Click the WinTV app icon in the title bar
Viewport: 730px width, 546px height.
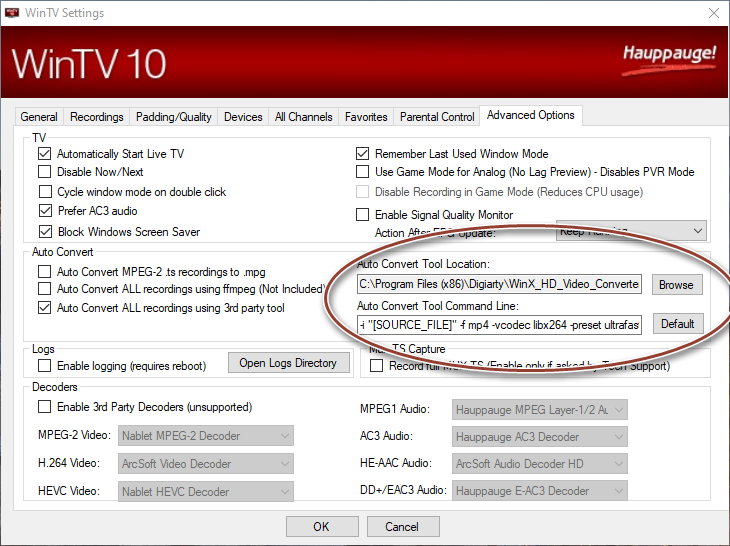coord(12,13)
